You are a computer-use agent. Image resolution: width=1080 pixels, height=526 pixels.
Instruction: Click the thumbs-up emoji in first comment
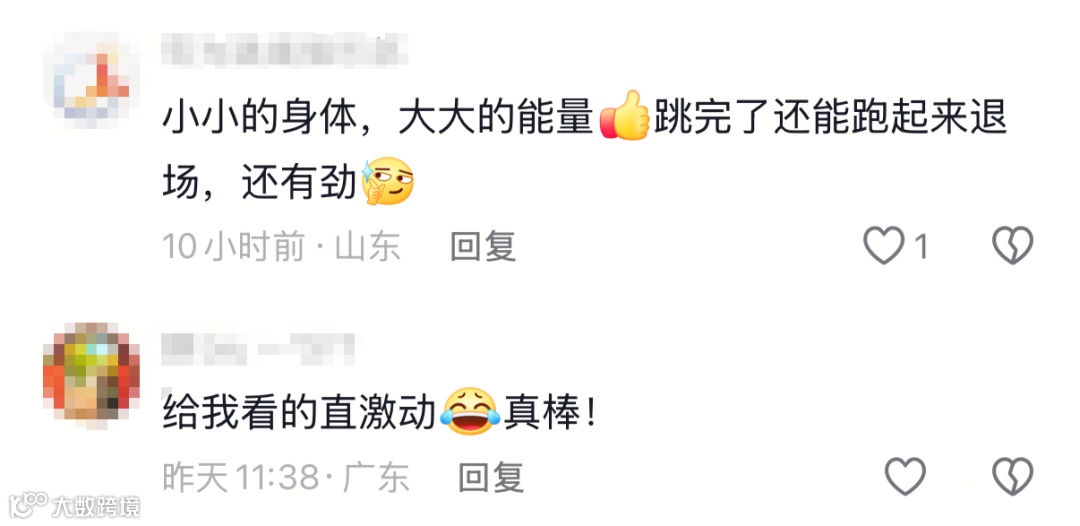(x=625, y=116)
